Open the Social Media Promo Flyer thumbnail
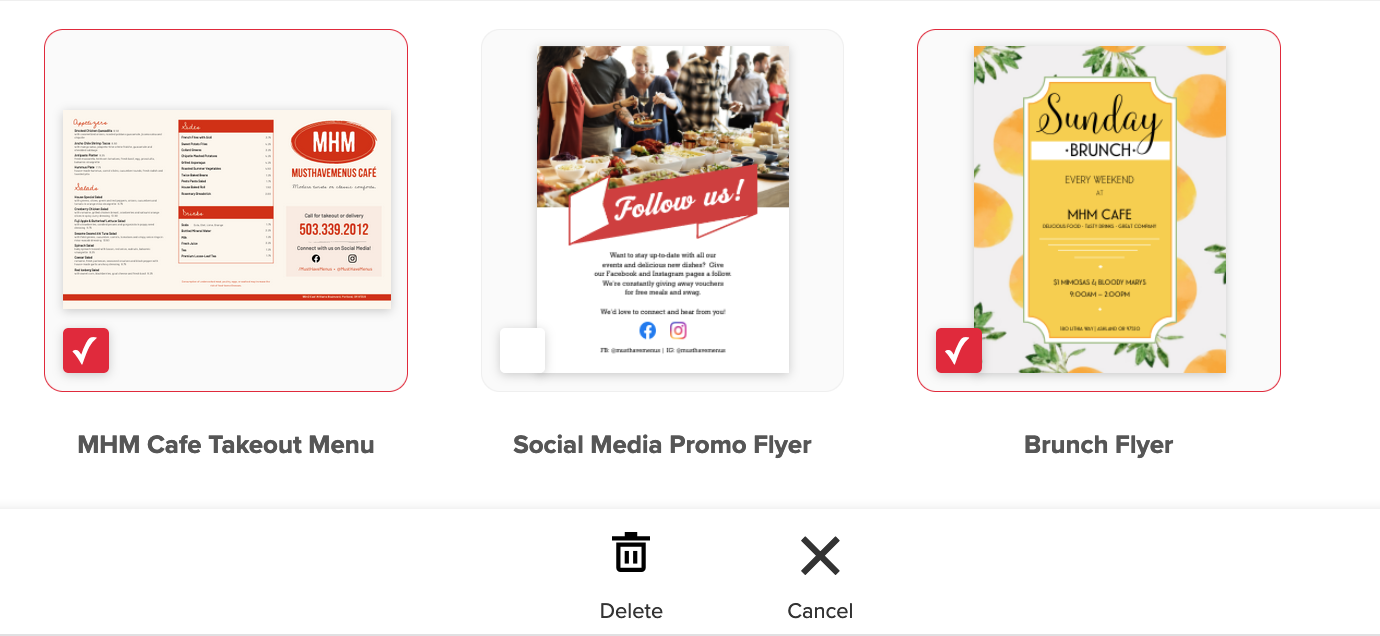Image resolution: width=1380 pixels, height=636 pixels. 663,210
